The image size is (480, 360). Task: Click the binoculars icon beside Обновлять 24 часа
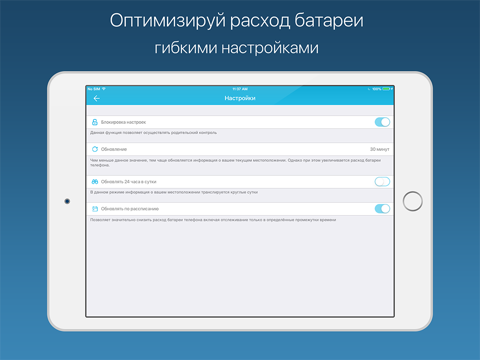click(x=95, y=182)
